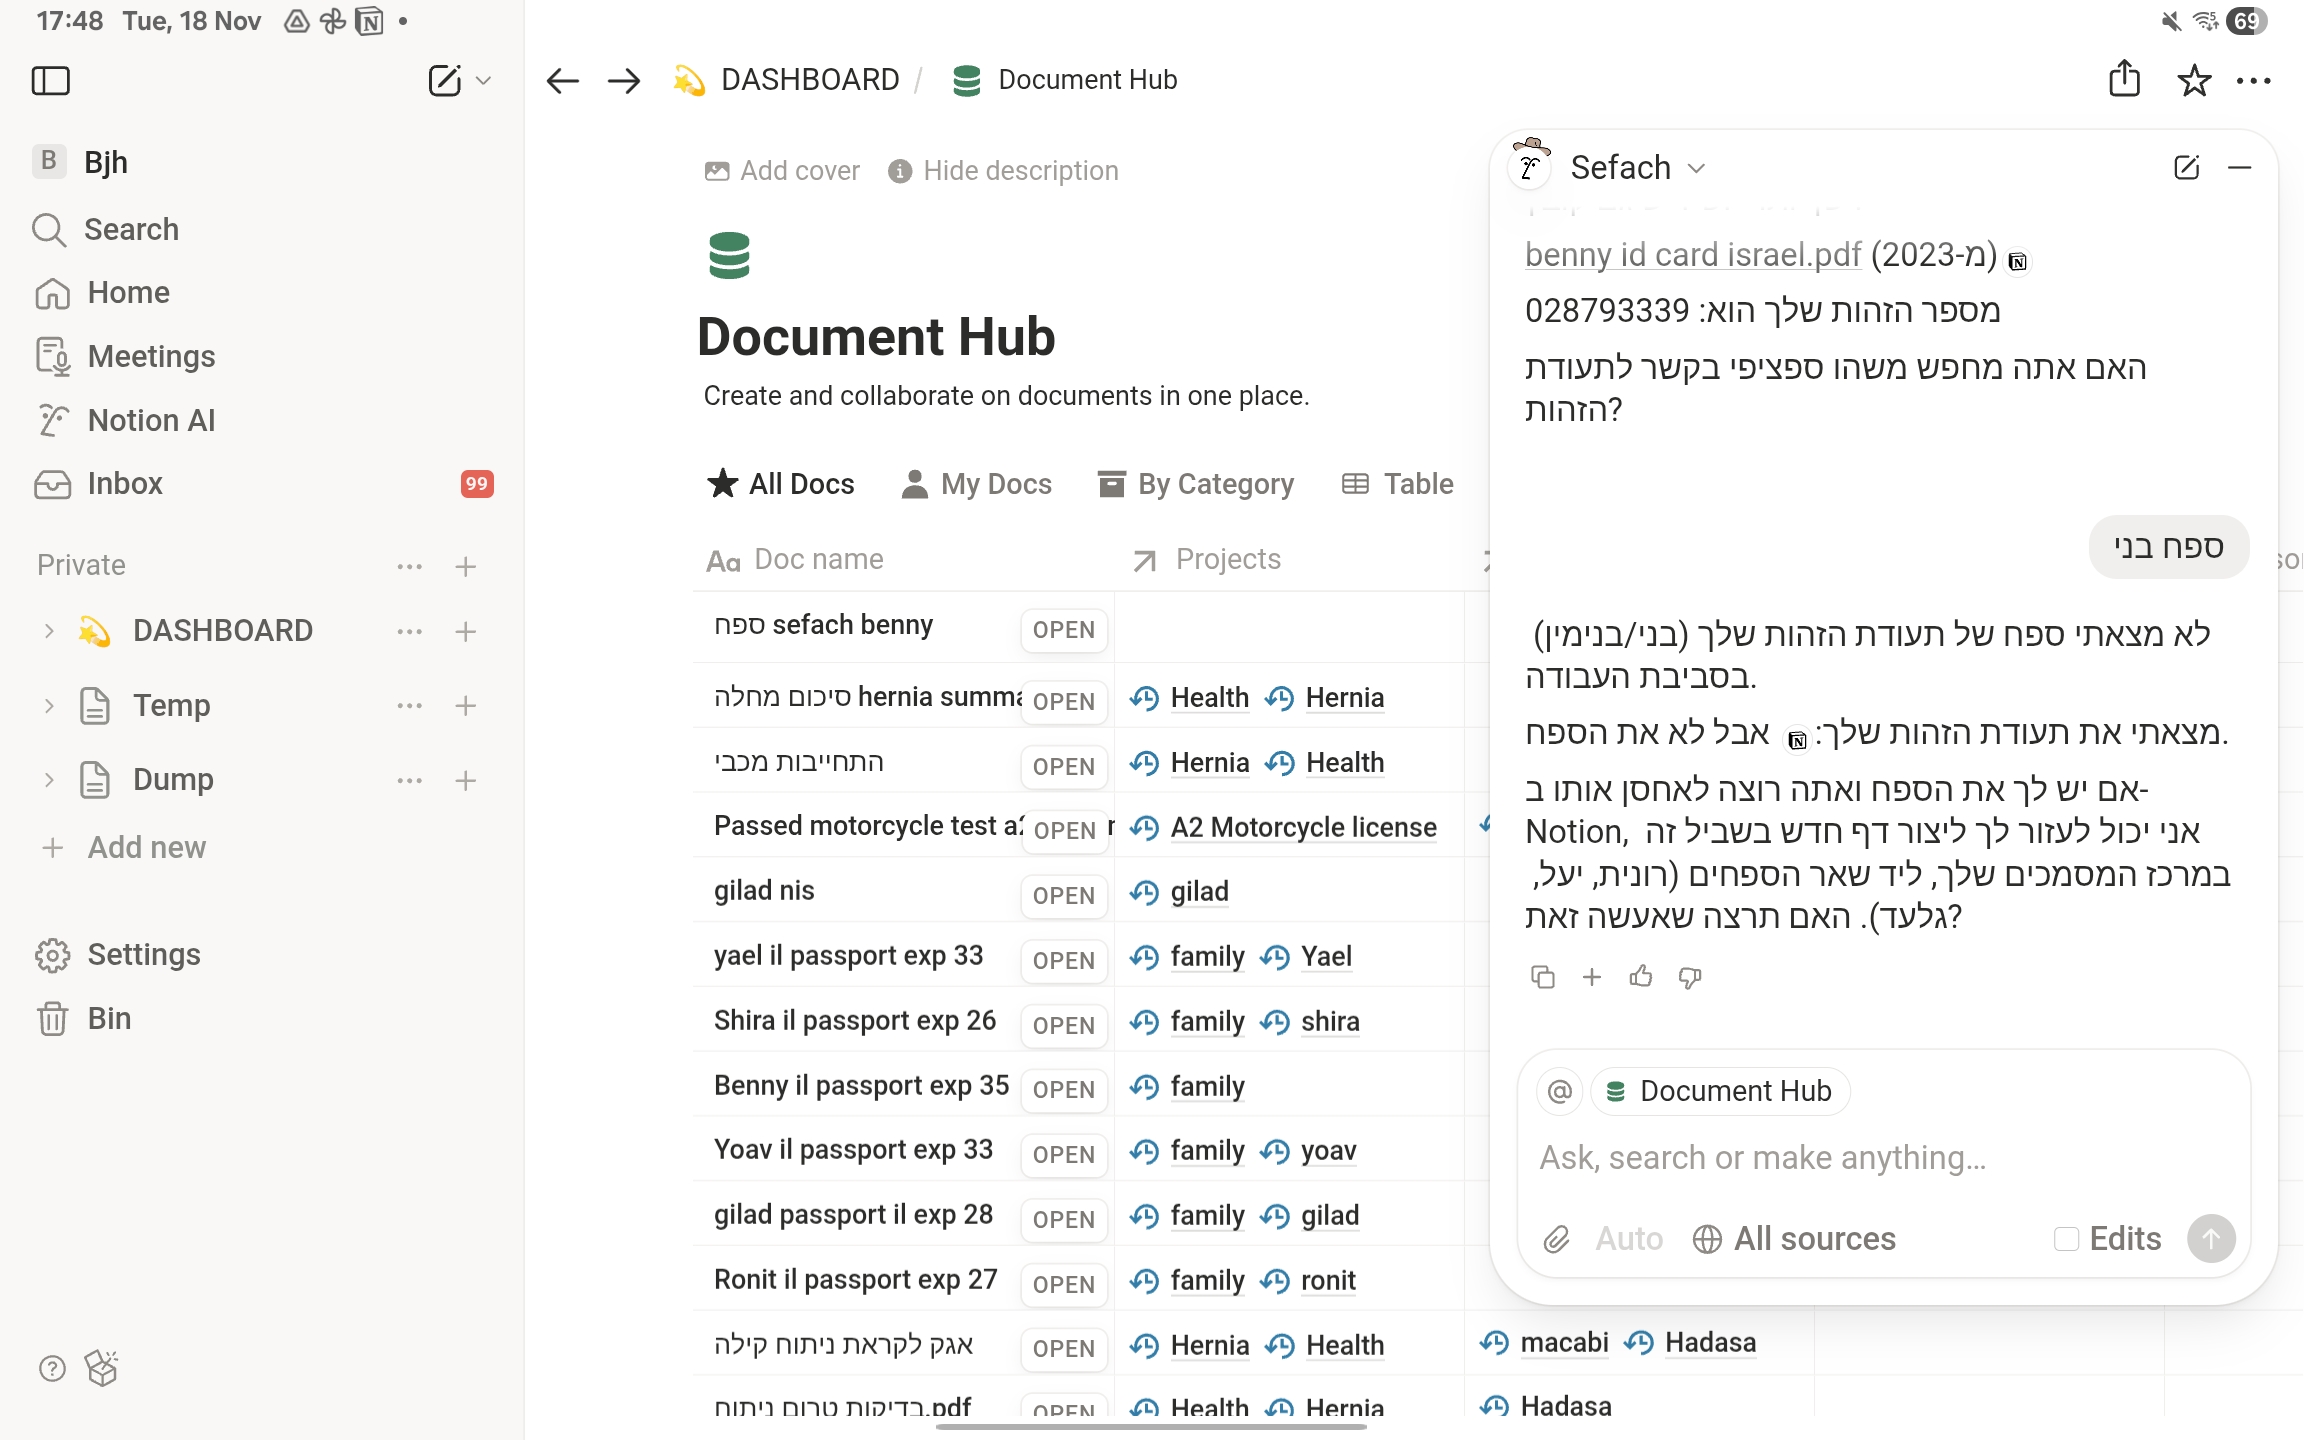Screen dimensions: 2304x1440
Task: Expand the Temp page chevron
Action: point(48,705)
